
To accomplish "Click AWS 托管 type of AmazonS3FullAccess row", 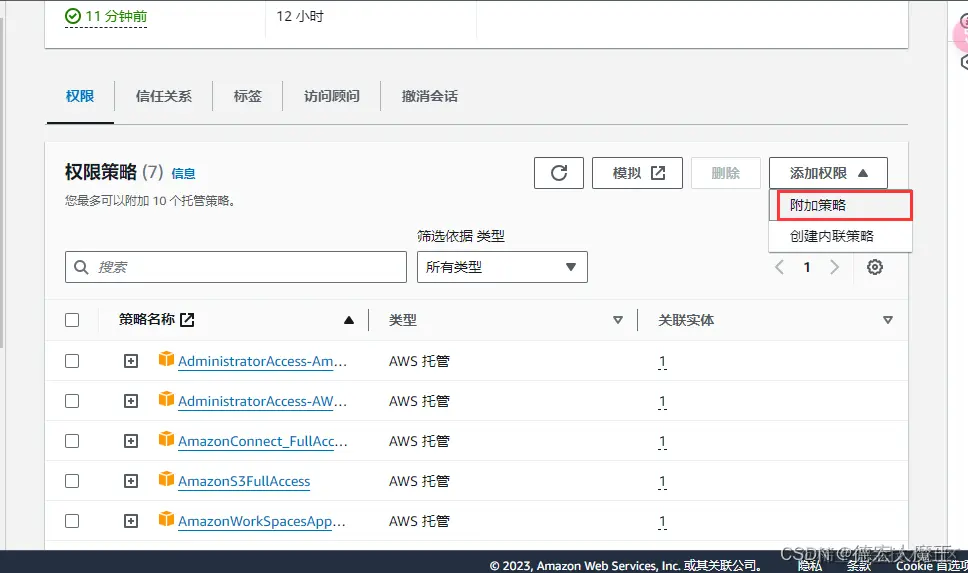I will pyautogui.click(x=419, y=482).
